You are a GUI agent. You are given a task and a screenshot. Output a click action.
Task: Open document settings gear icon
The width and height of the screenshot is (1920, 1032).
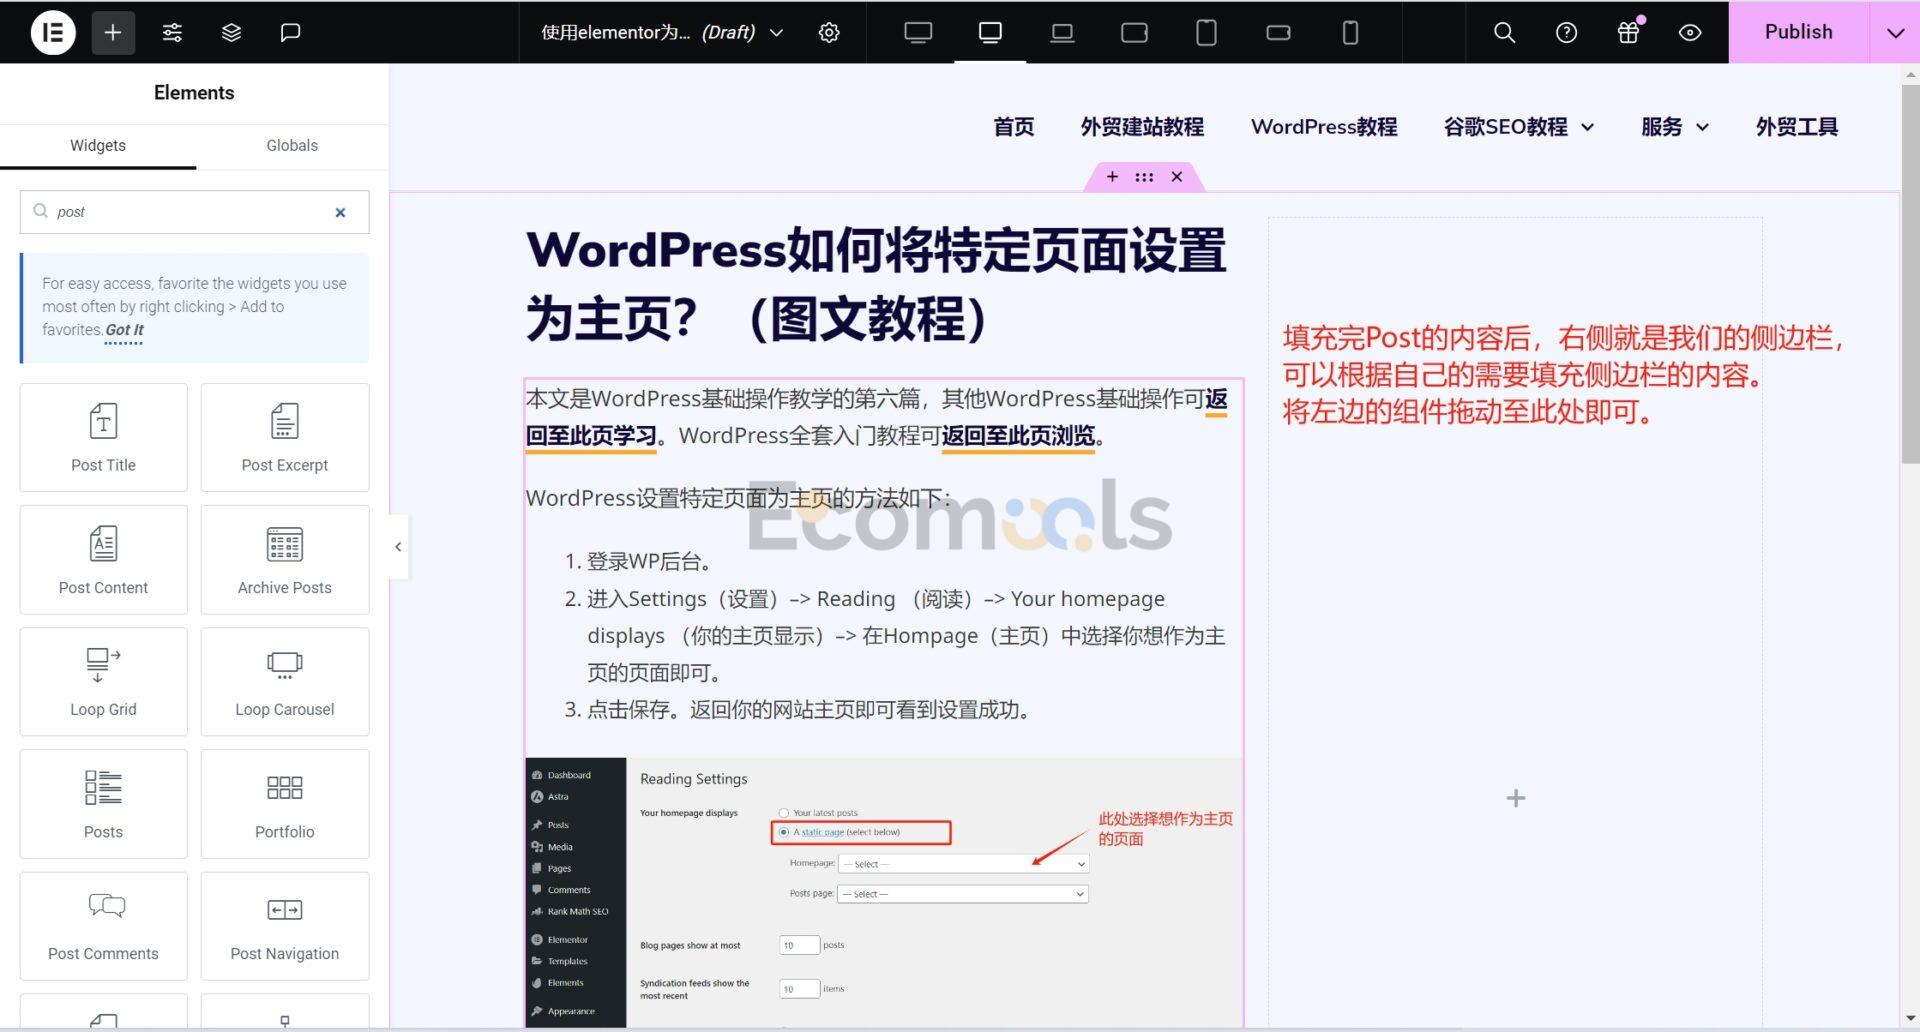pyautogui.click(x=829, y=32)
